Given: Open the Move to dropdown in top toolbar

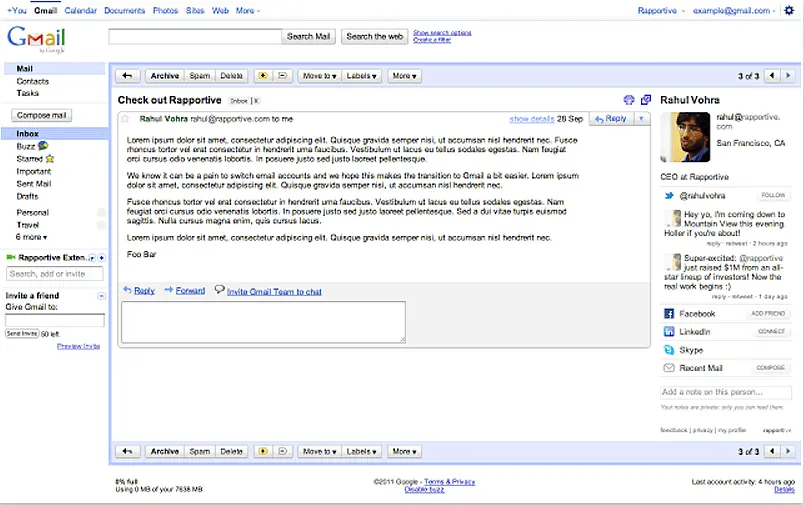Looking at the screenshot, I should (320, 76).
